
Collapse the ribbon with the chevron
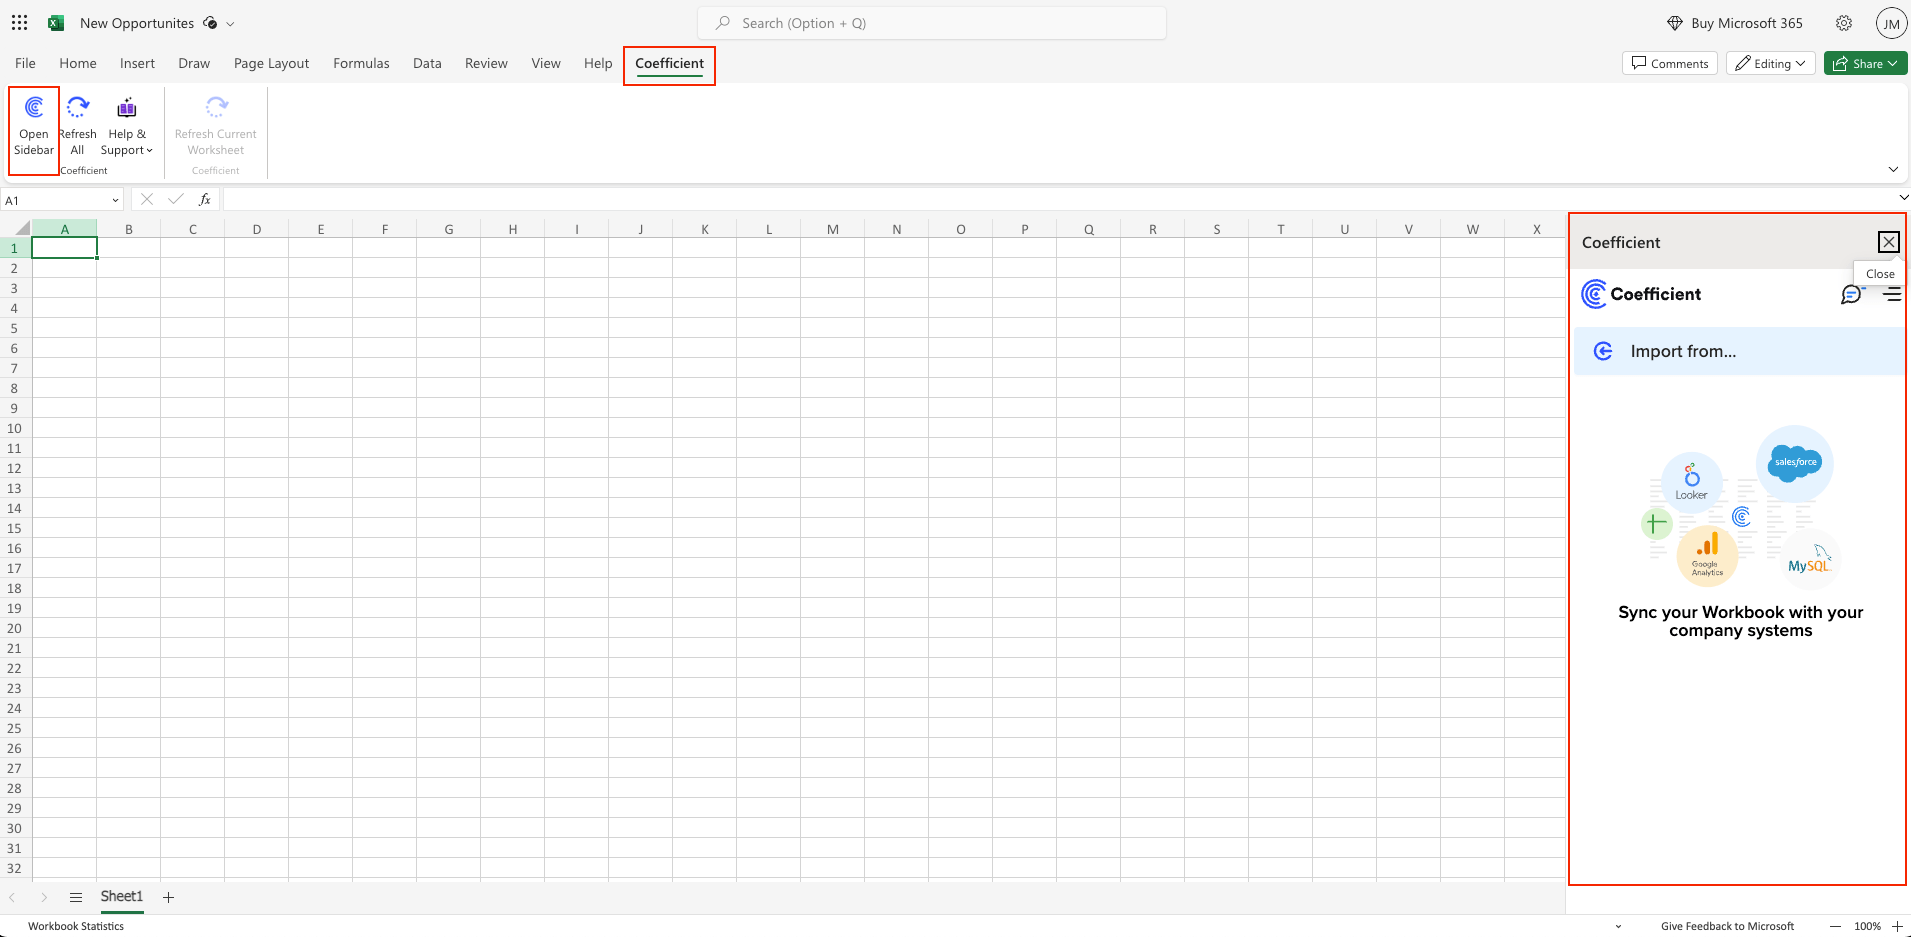point(1893,169)
